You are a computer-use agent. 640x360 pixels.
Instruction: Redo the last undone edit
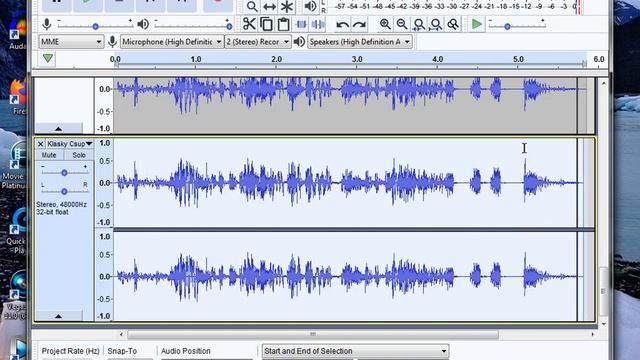click(359, 25)
